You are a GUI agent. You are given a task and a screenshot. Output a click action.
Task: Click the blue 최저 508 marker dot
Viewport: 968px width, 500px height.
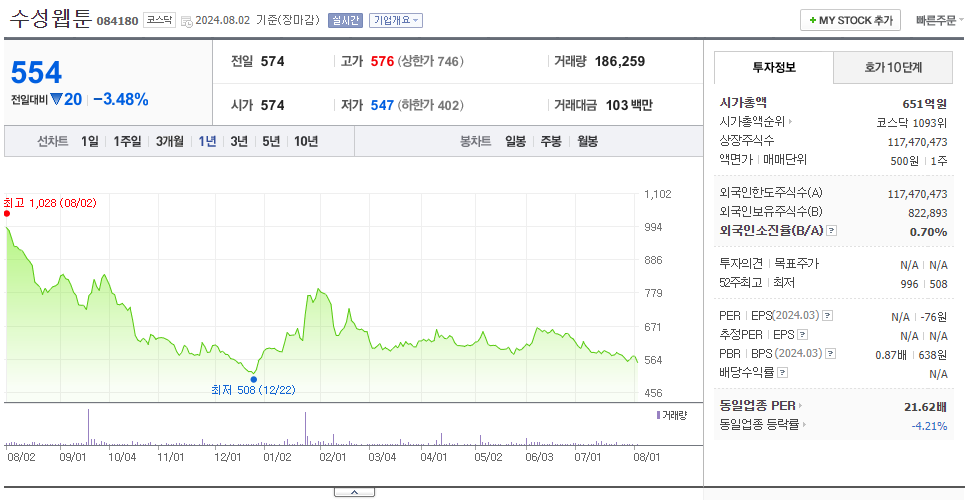[x=254, y=380]
